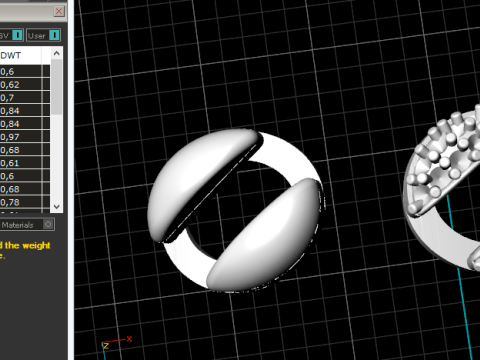480x360 pixels.
Task: Click the weight list scrollbar thumb
Action: [x=57, y=87]
